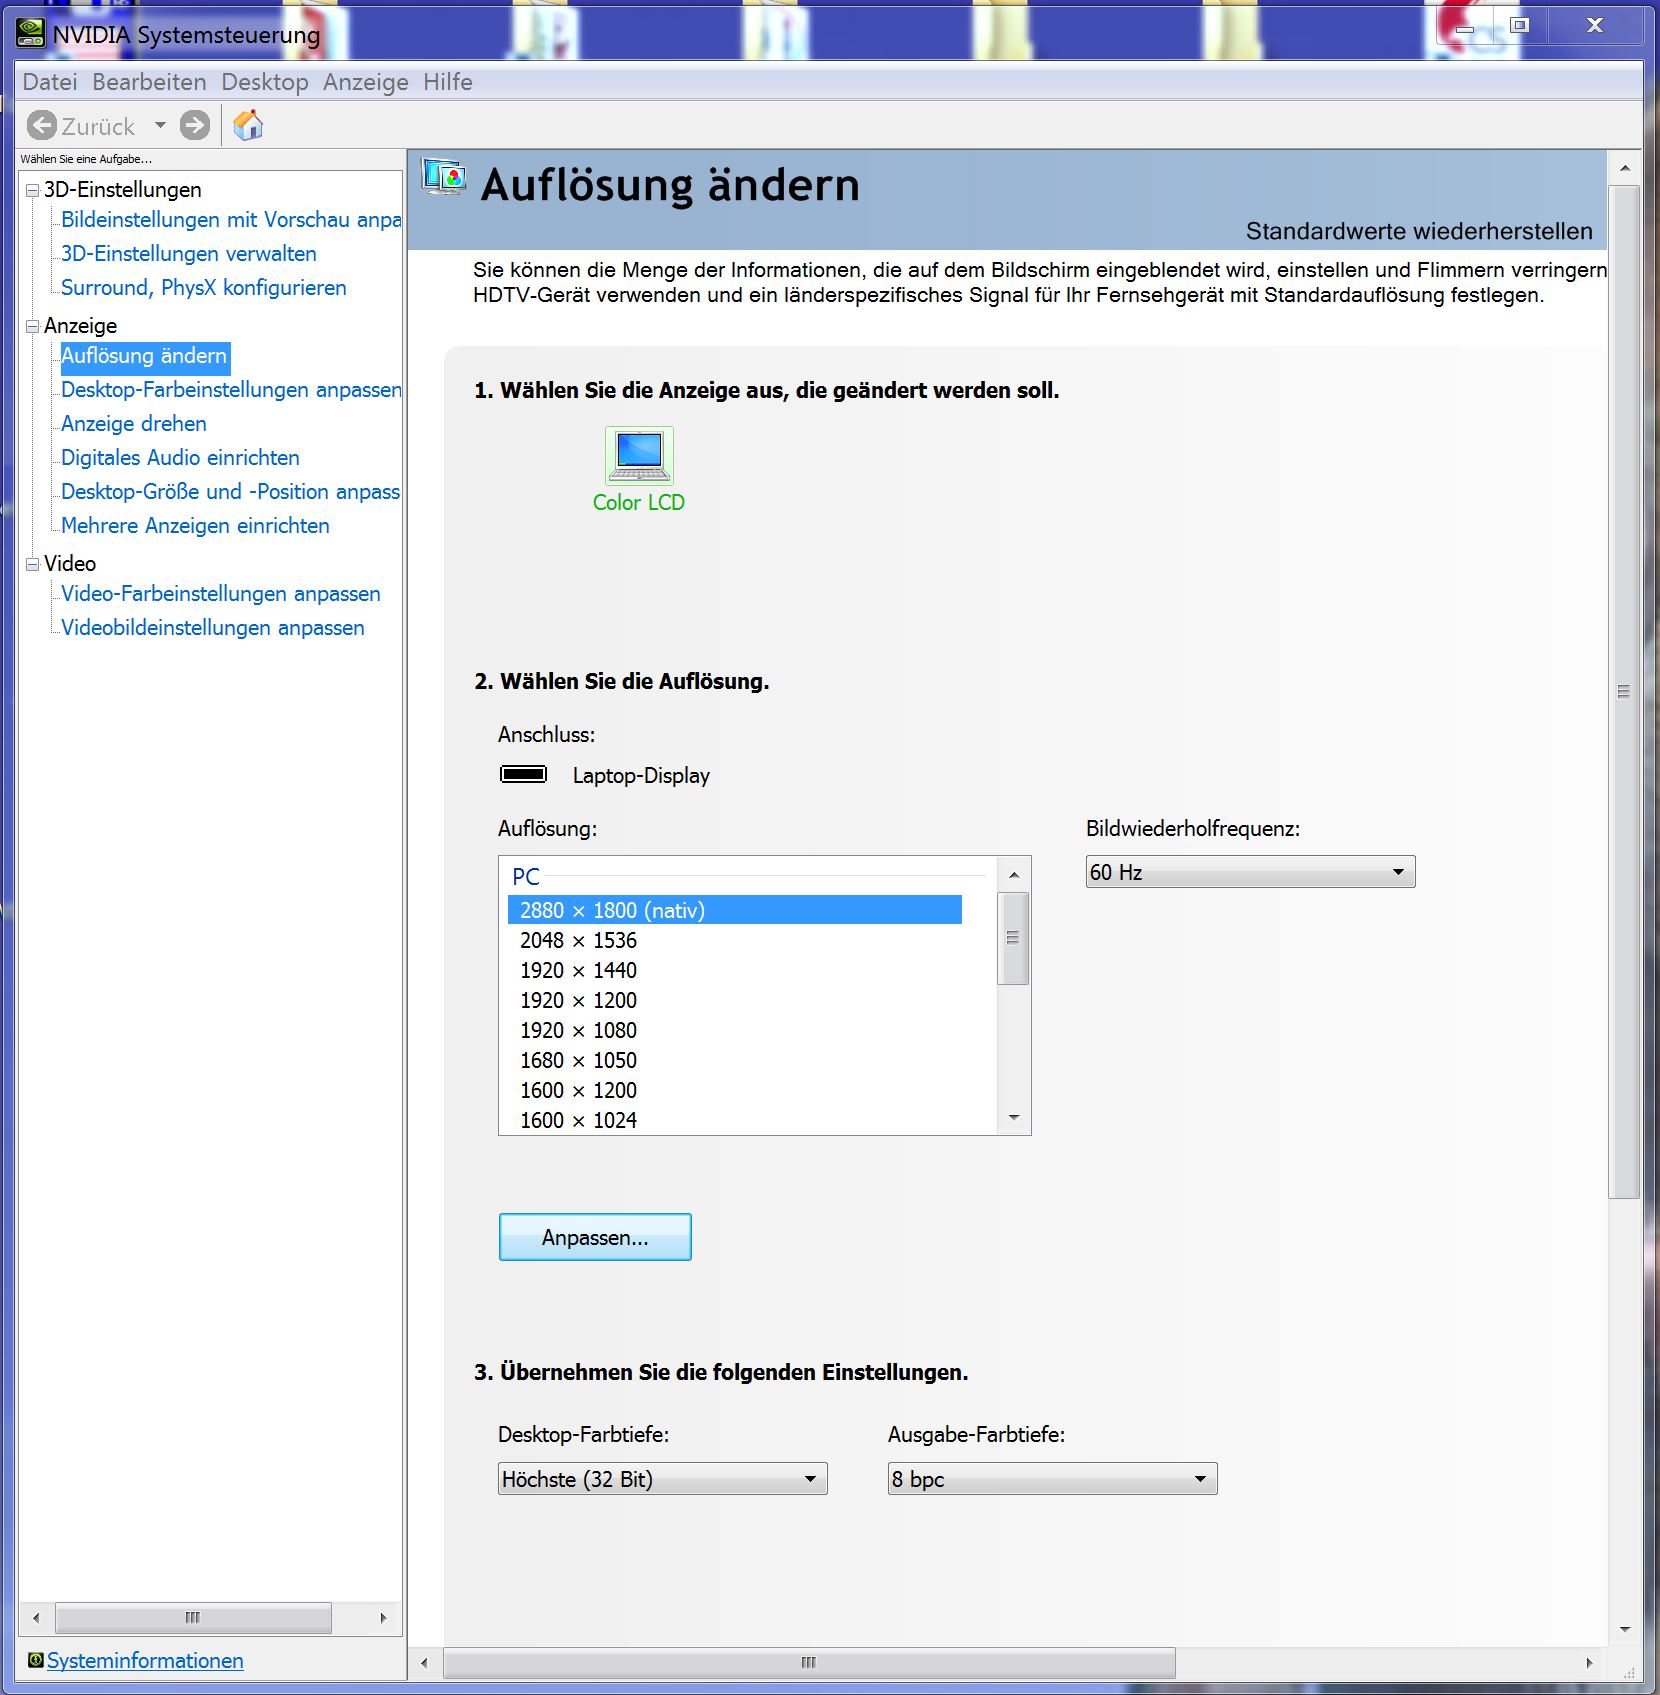Click resolution list scroll up arrow

coord(1014,874)
